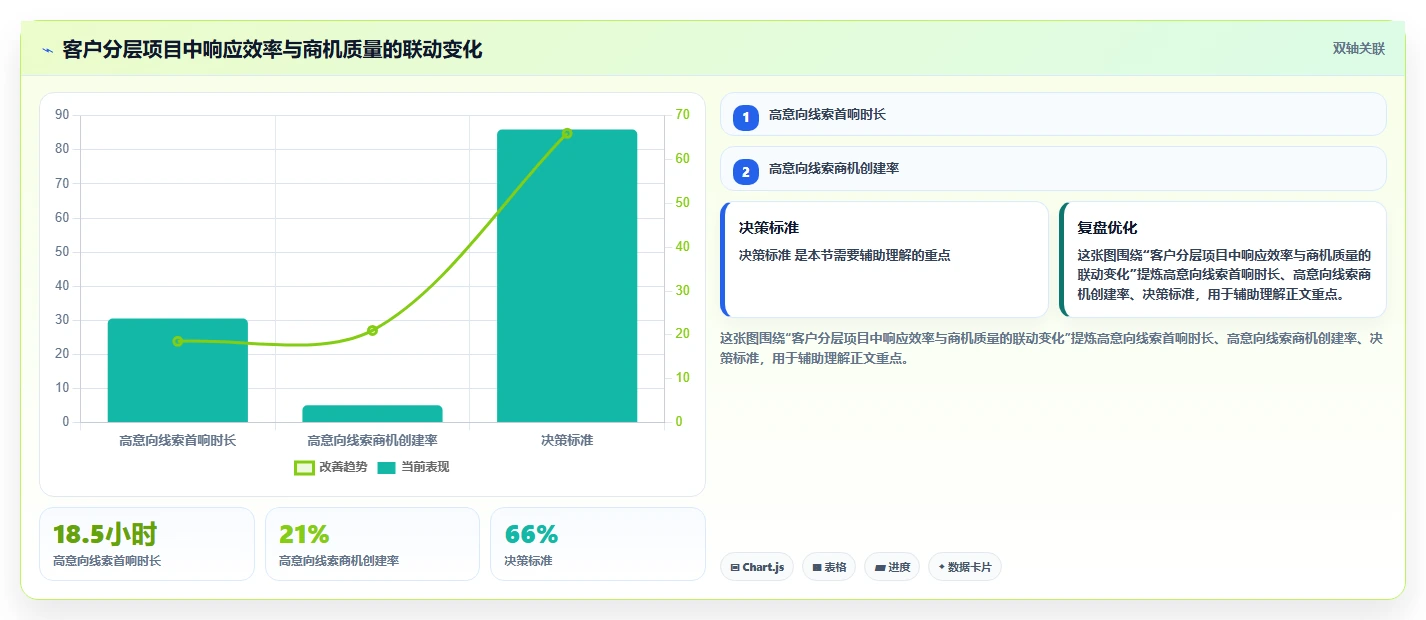Click the icon inside Chart.js chip

[x=735, y=567]
